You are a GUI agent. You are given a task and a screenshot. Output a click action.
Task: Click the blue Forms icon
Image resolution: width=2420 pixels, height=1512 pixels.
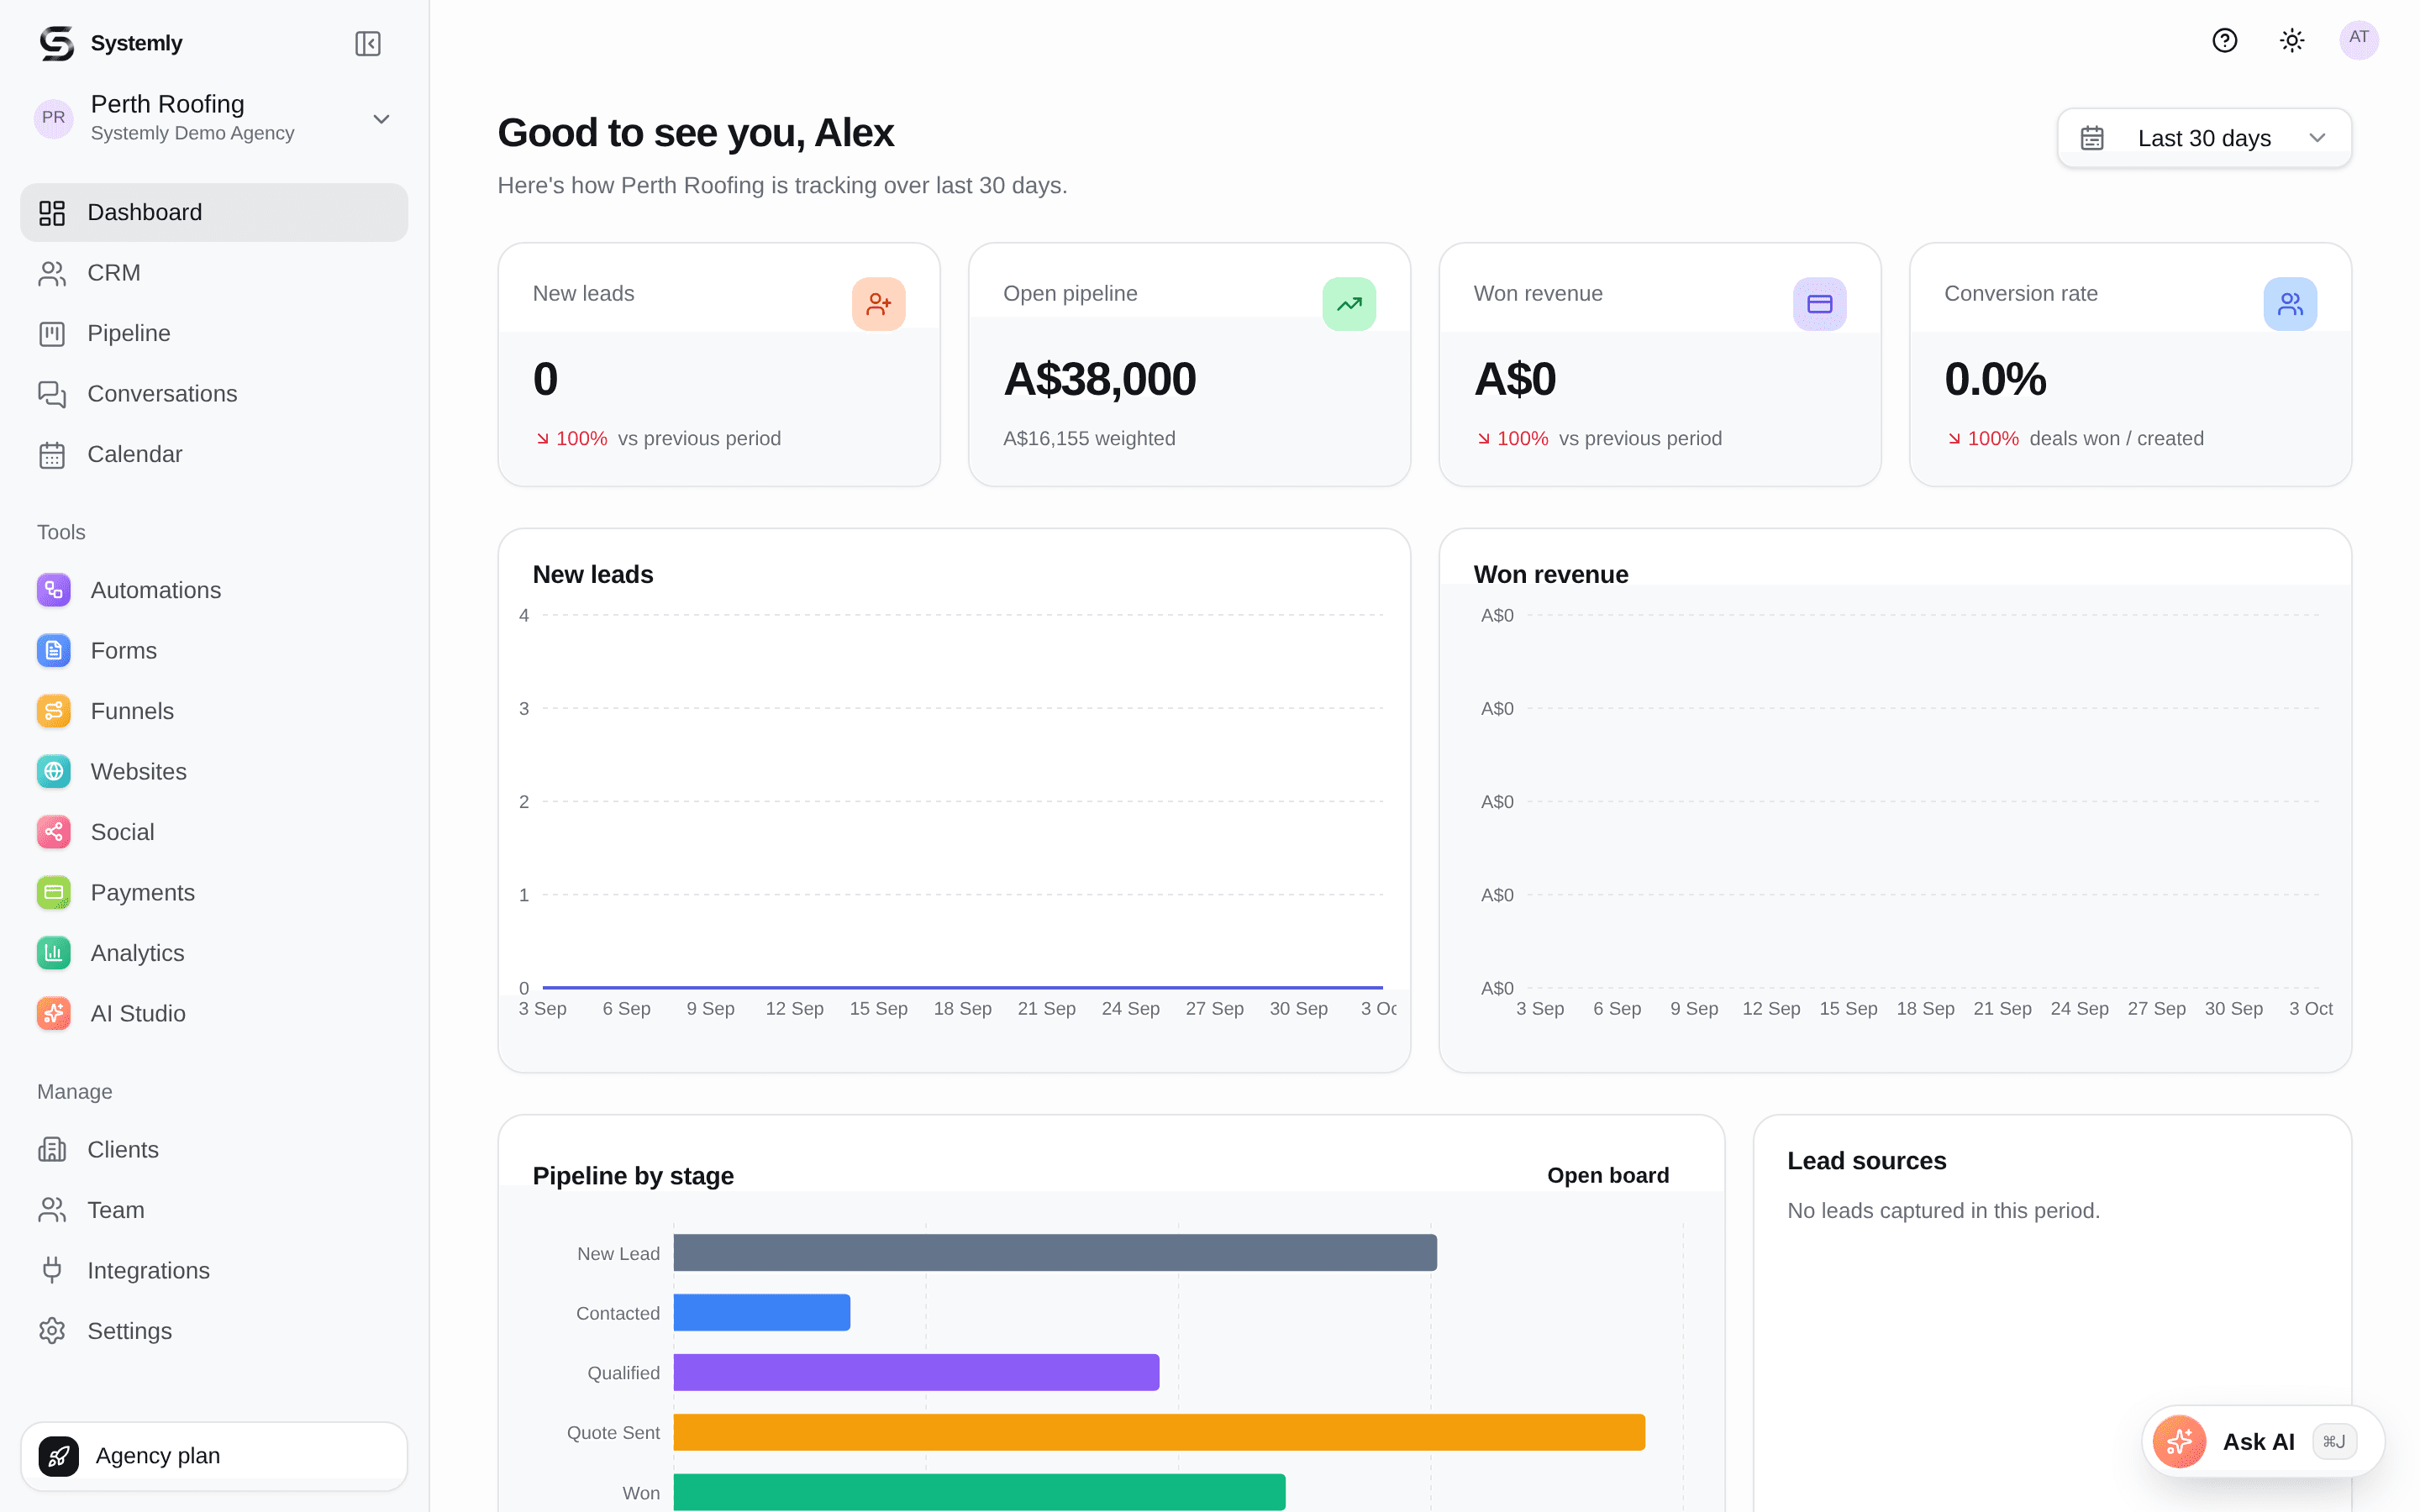coord(54,651)
